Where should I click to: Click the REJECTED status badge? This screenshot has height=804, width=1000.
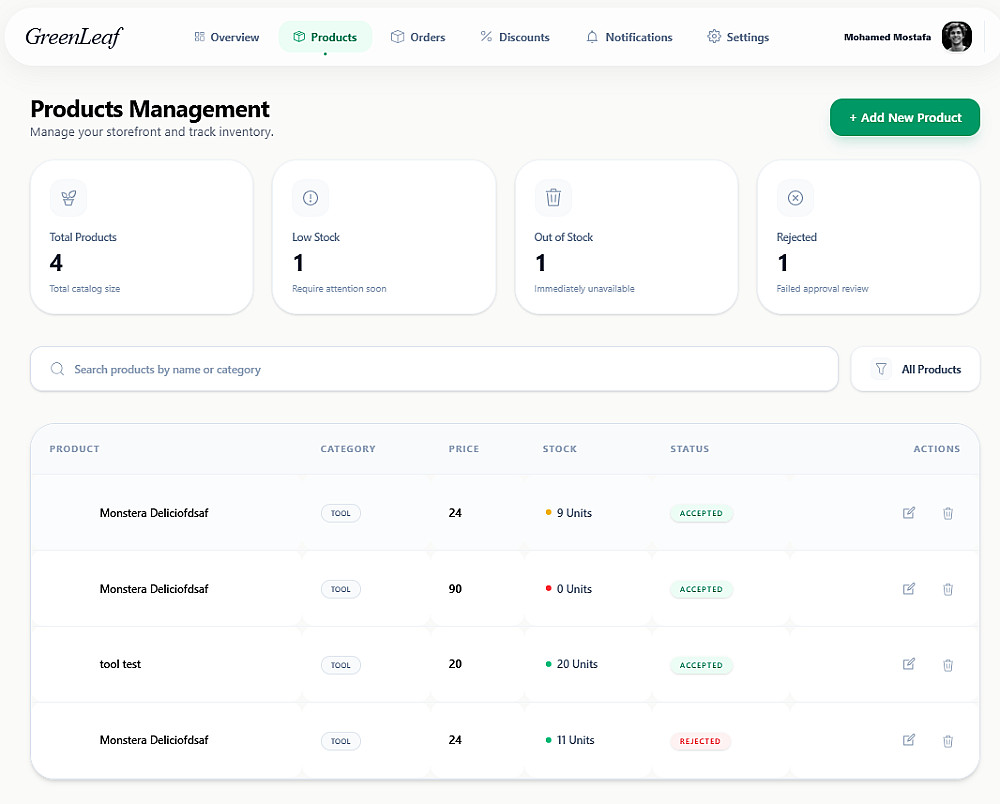click(x=700, y=741)
